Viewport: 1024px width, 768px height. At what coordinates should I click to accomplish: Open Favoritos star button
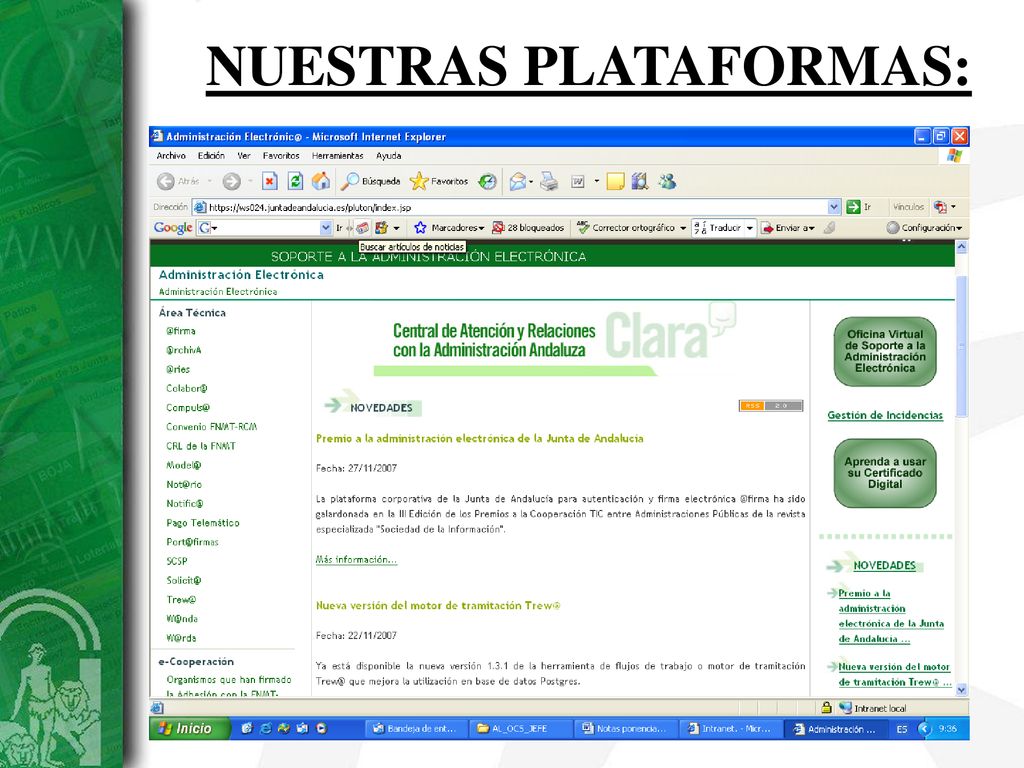click(439, 181)
